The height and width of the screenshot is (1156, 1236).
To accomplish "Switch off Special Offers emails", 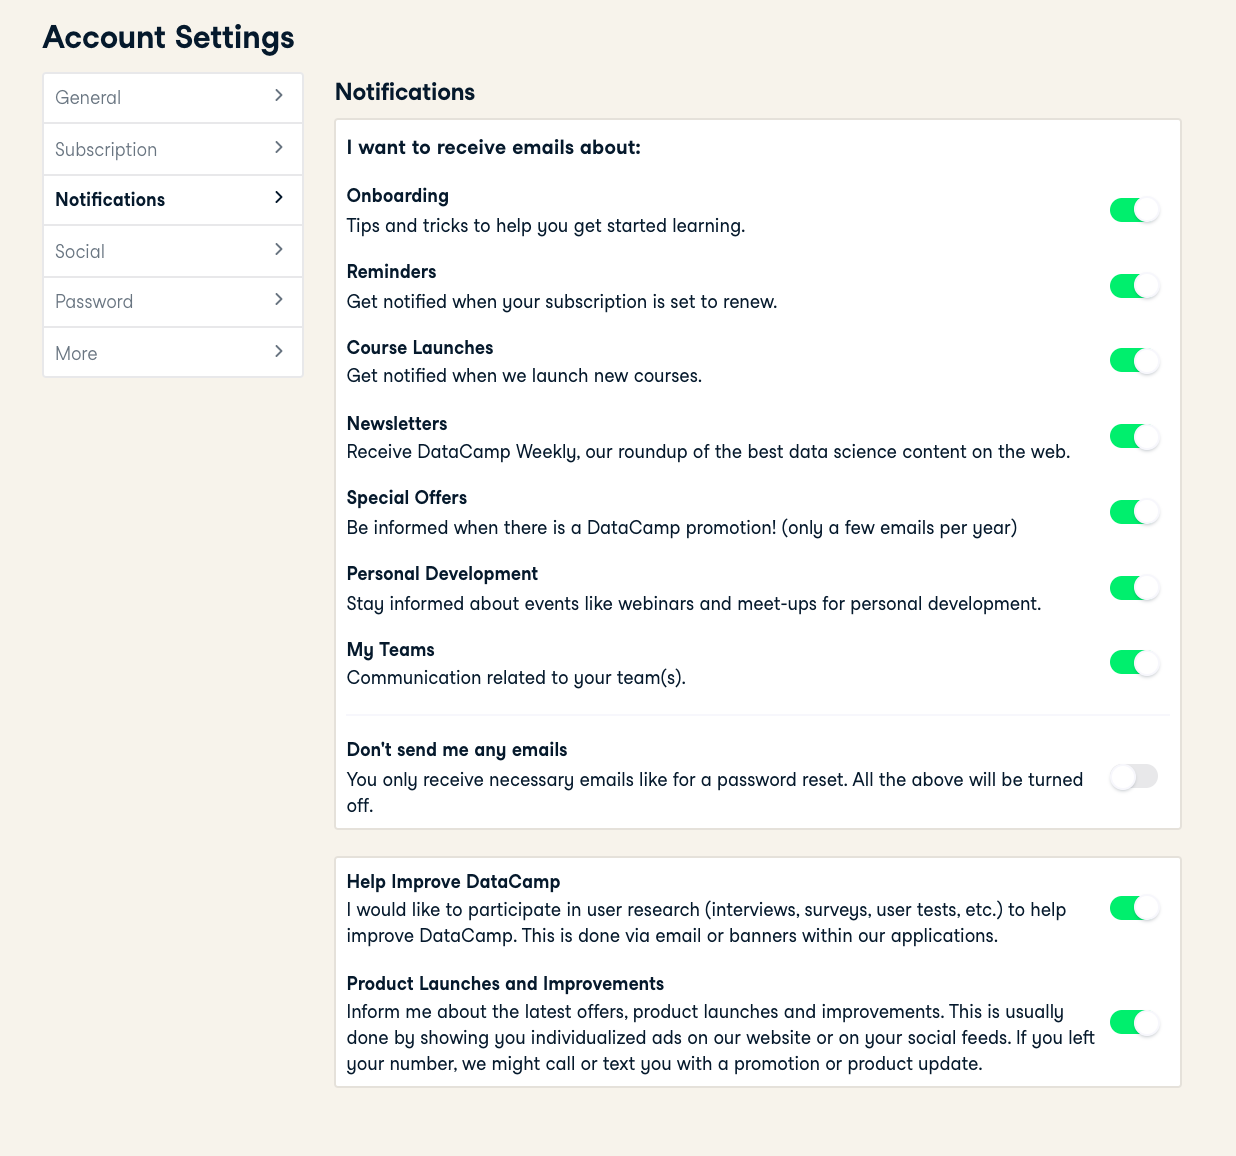I will click(1134, 512).
